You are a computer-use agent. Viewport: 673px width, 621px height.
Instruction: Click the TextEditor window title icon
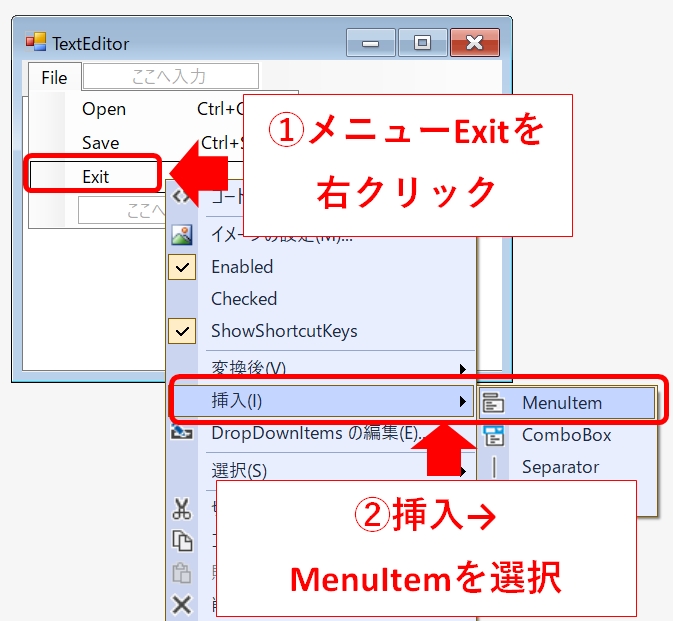click(36, 42)
